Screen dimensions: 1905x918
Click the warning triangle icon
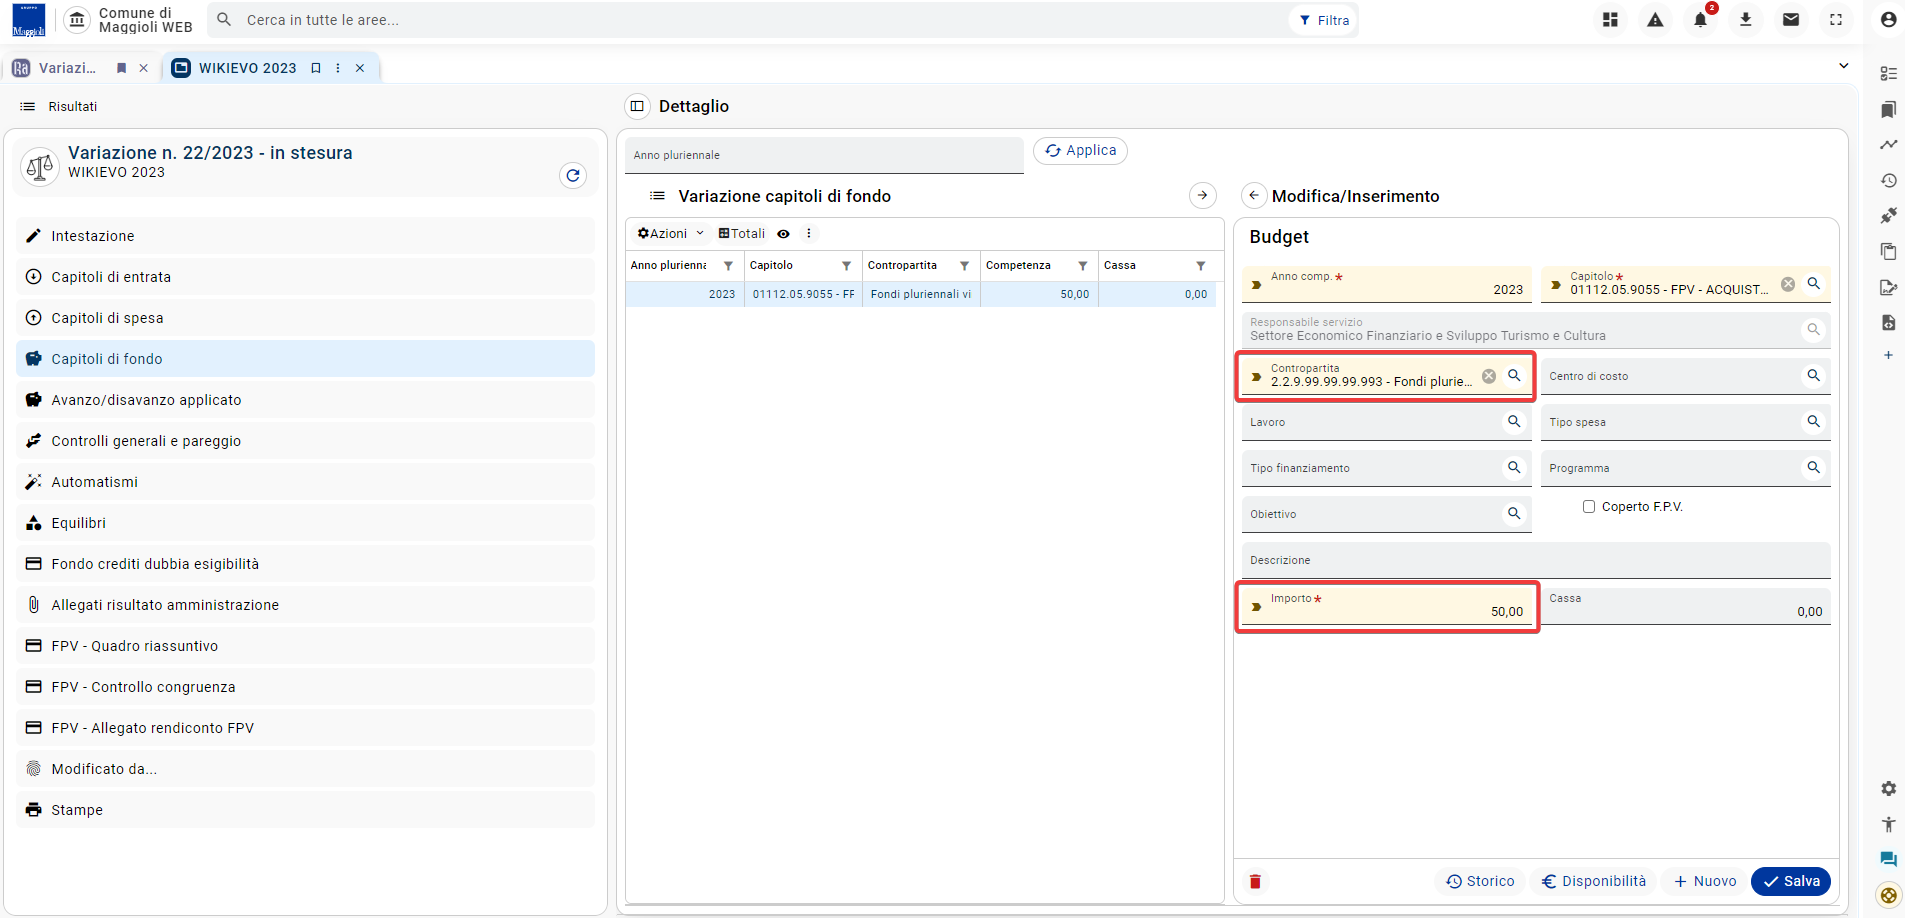tap(1655, 20)
